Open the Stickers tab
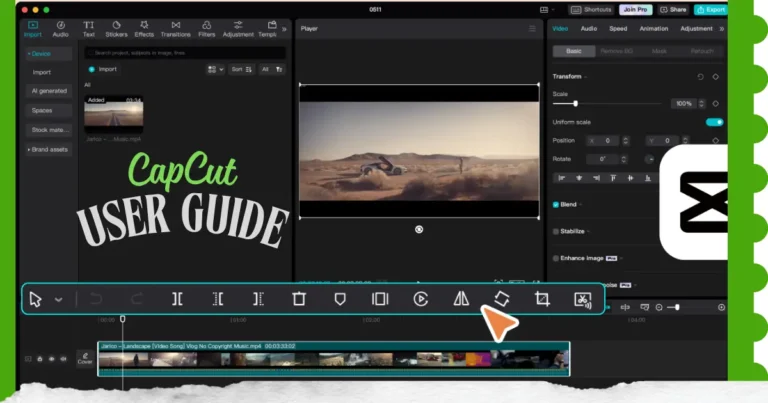768x403 pixels. (x=116, y=29)
